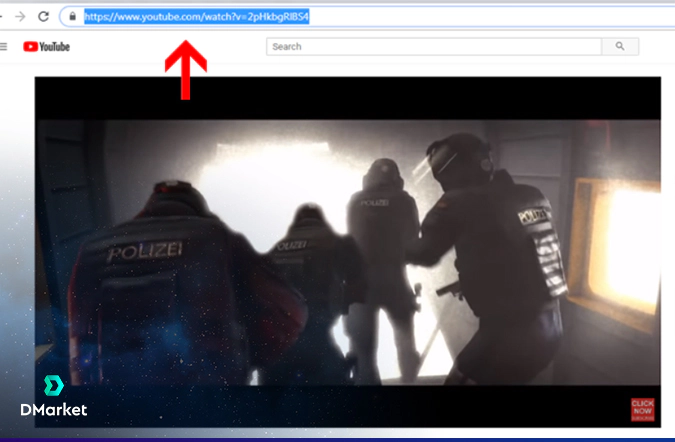Click the green DMarket logo icon

[52, 386]
